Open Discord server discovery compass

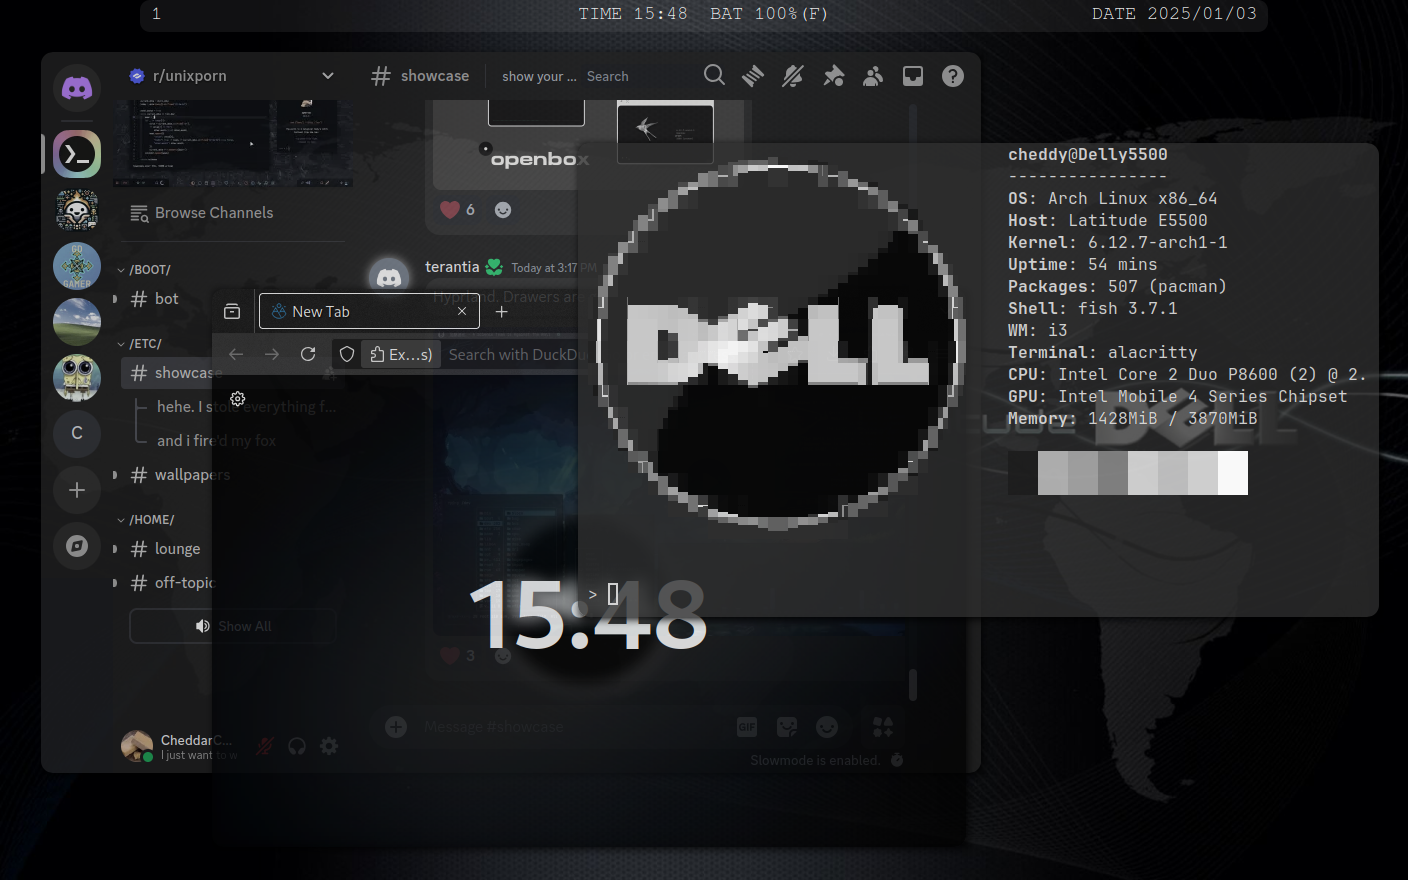77,546
